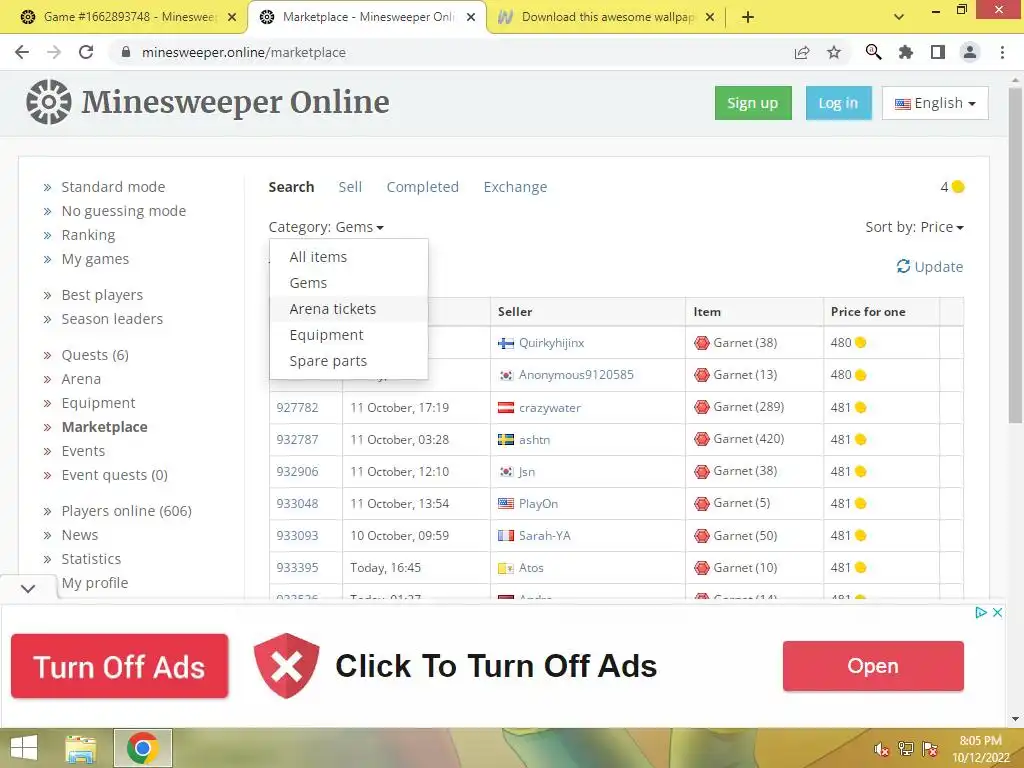Click the coin icon next to balance 4

coord(958,187)
